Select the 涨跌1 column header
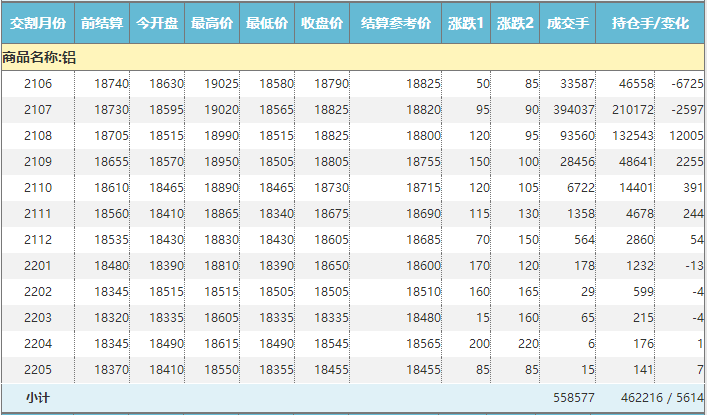707x415 pixels. click(x=466, y=23)
